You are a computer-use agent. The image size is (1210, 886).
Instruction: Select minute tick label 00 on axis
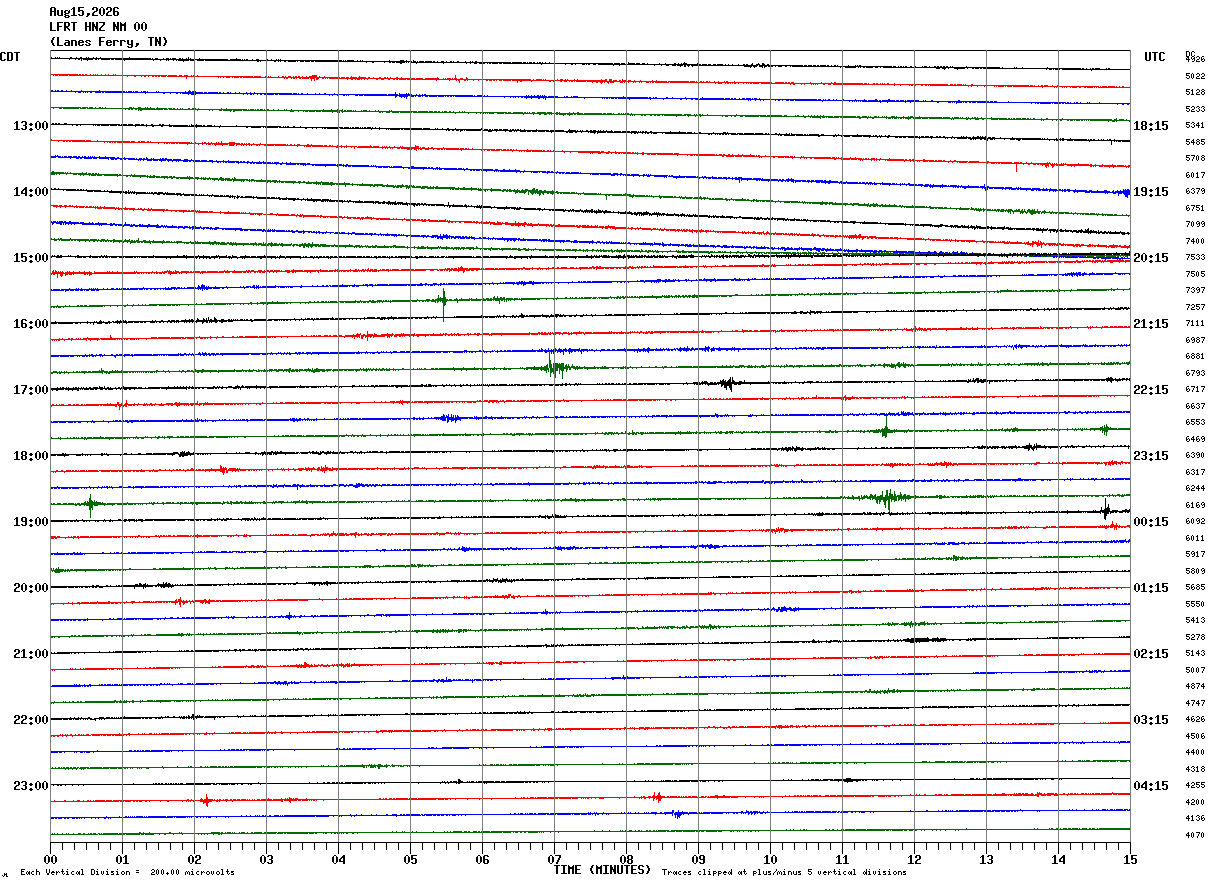coord(50,859)
